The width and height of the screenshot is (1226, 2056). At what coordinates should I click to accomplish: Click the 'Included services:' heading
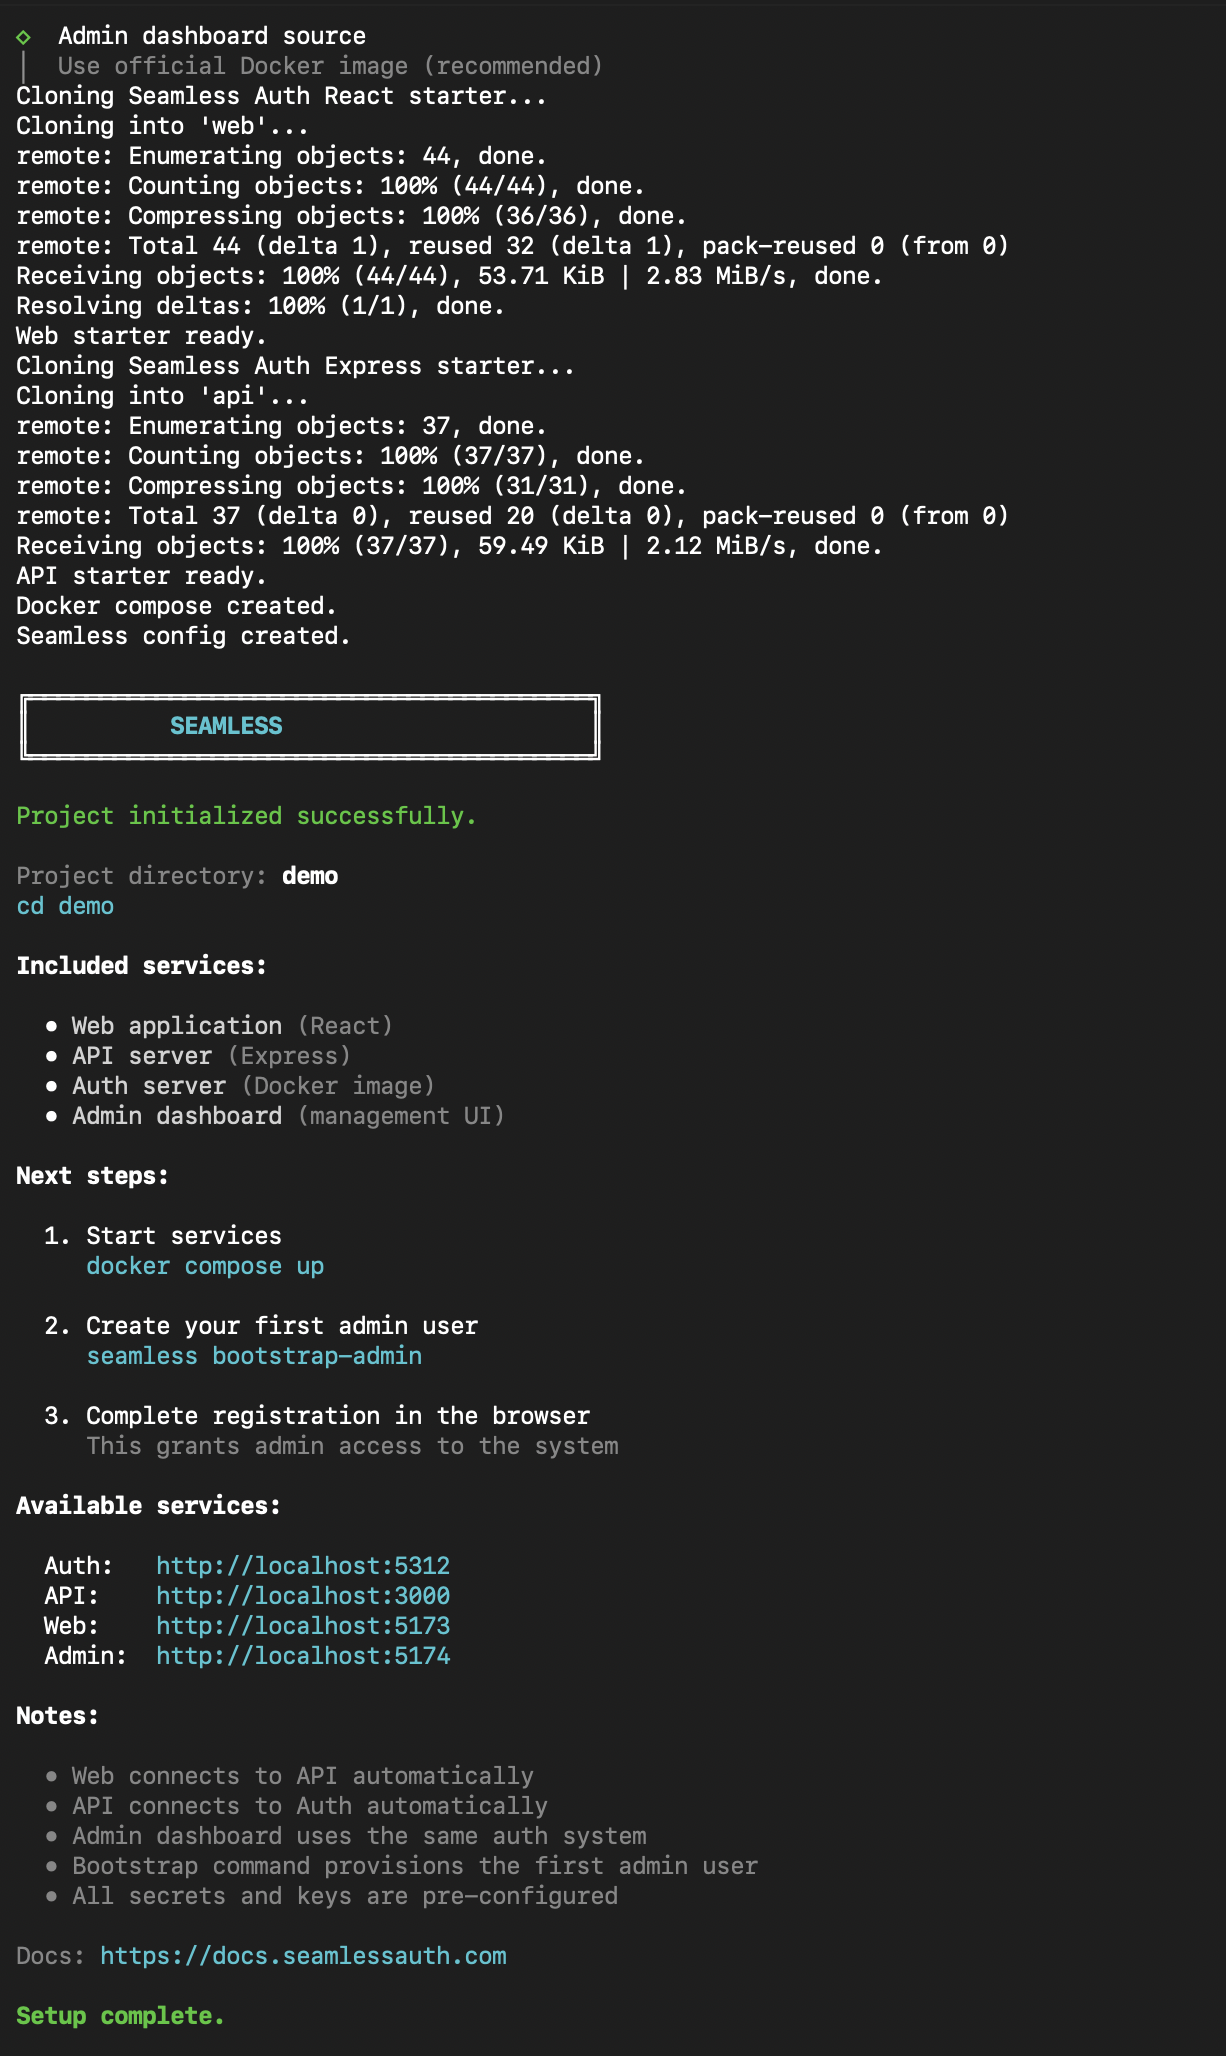coord(141,966)
